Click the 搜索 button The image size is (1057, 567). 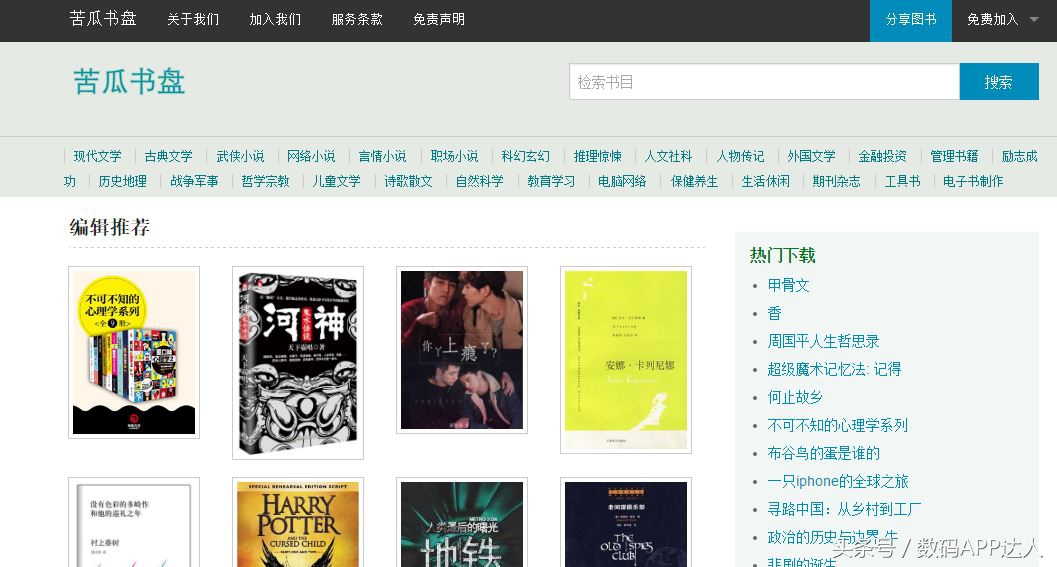999,82
